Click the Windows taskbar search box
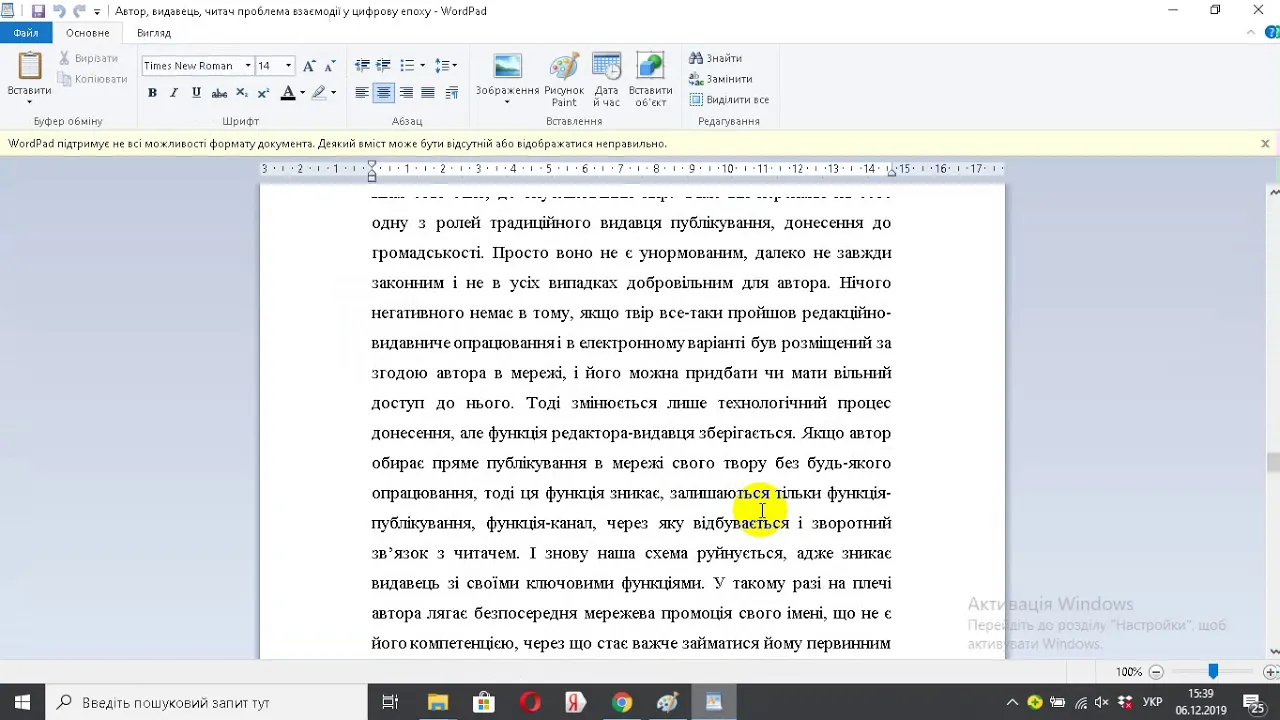1280x720 pixels. [205, 702]
